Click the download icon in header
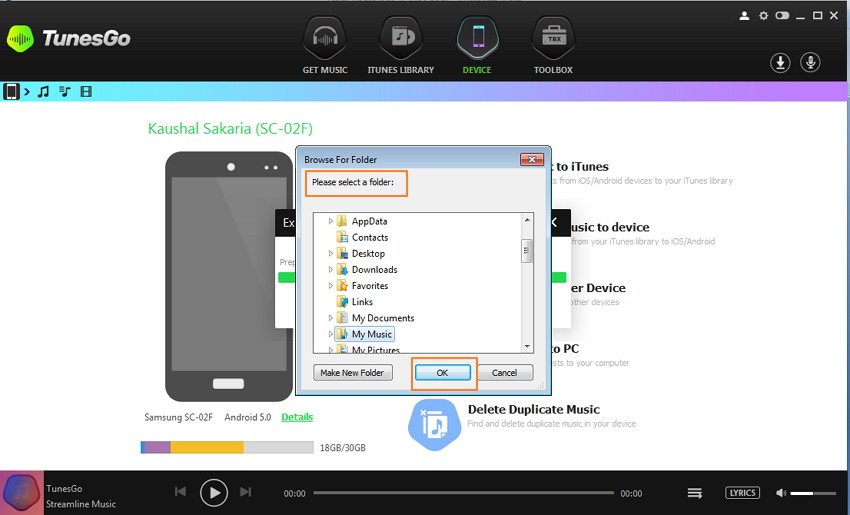Viewport: 850px width, 515px height. [780, 63]
